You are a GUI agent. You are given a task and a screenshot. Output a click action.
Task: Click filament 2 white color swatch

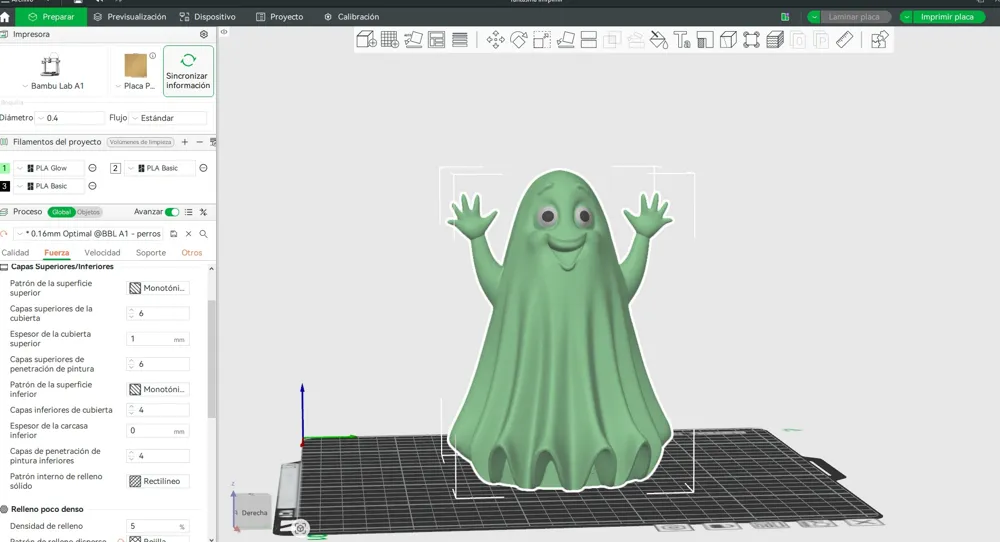pyautogui.click(x=115, y=168)
